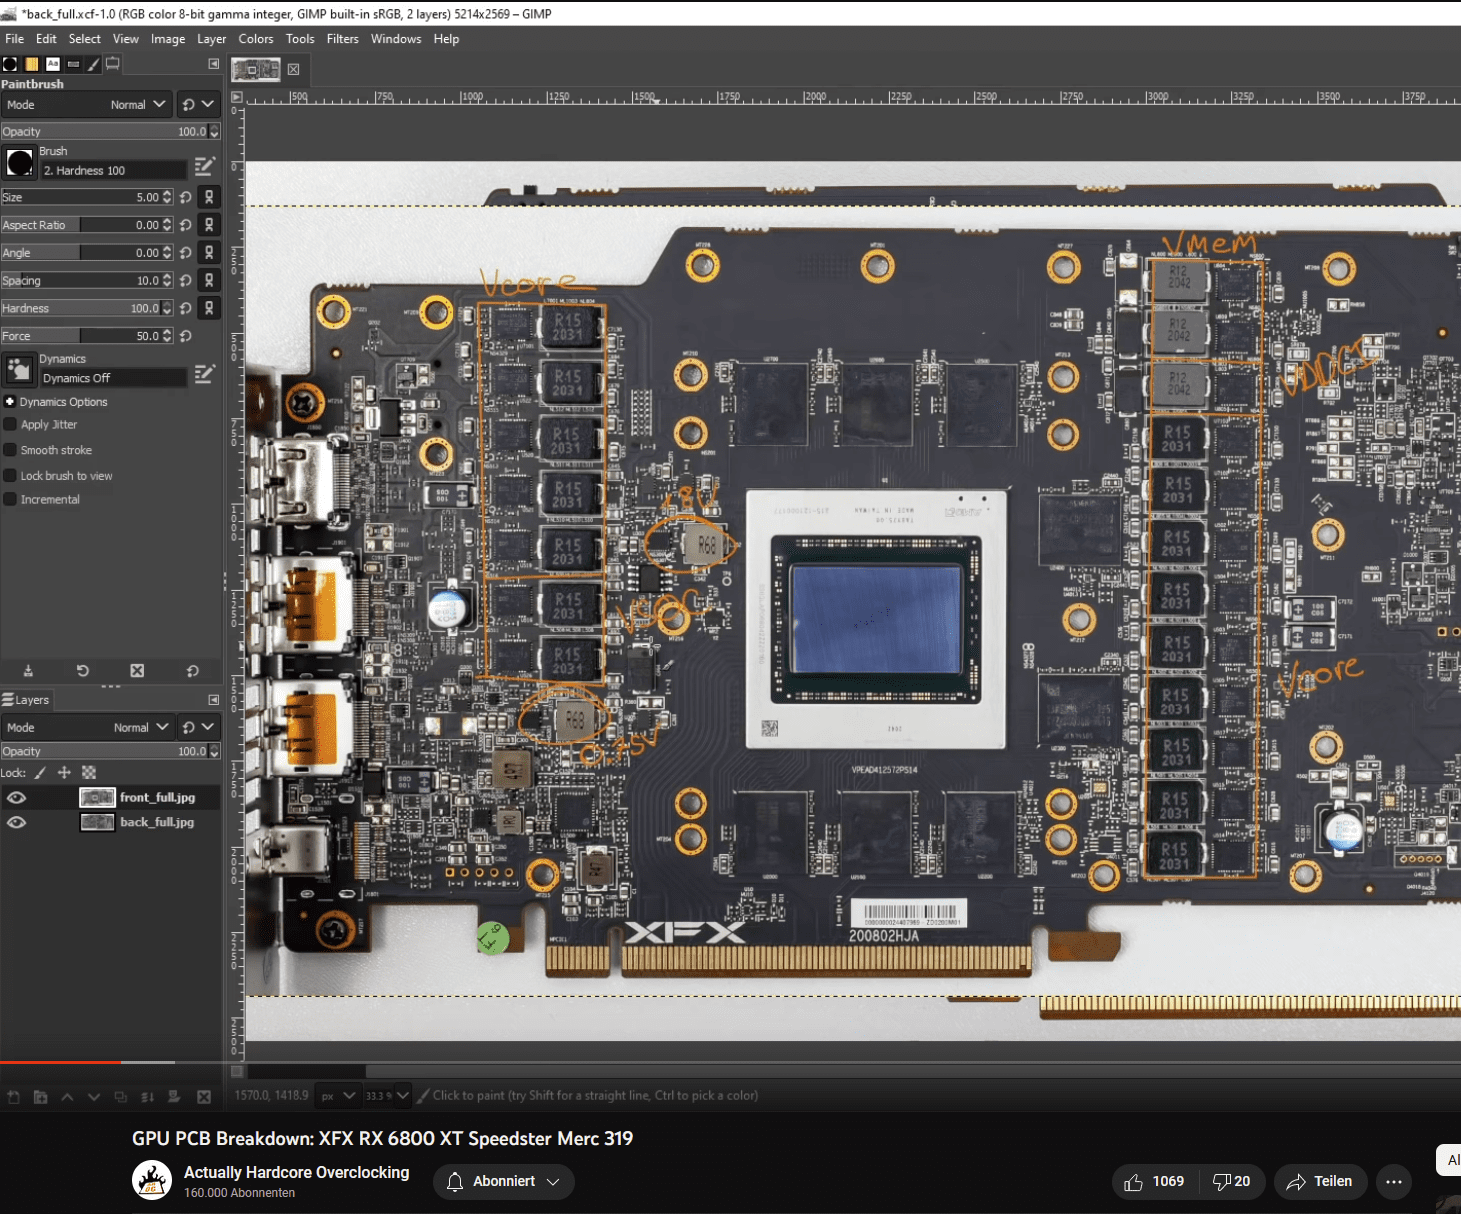The height and width of the screenshot is (1214, 1461).
Task: Open the Select menu
Action: click(x=85, y=39)
